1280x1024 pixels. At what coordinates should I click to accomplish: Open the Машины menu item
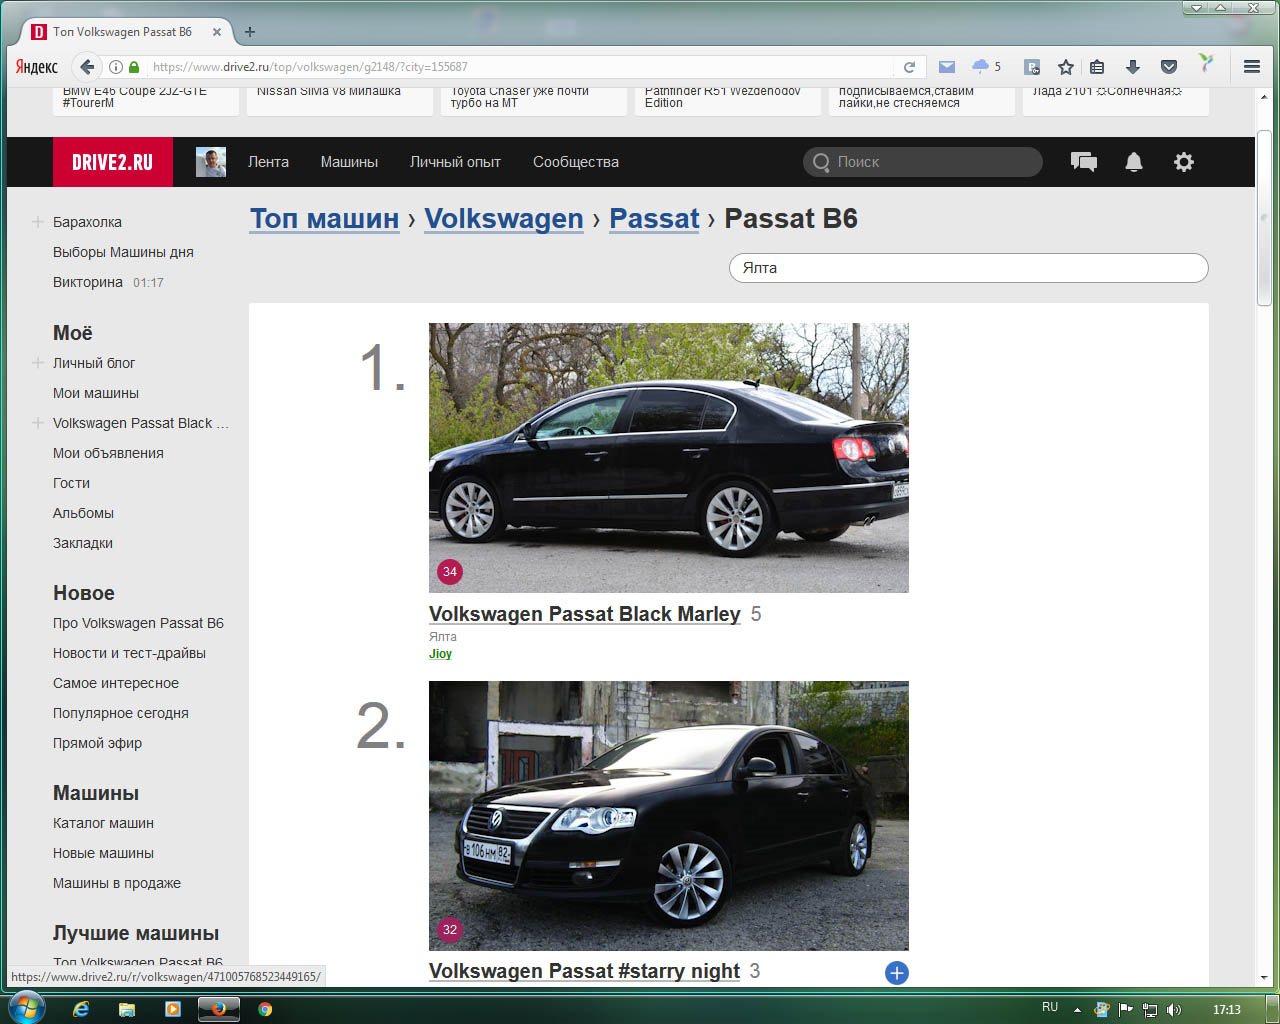pyautogui.click(x=349, y=162)
